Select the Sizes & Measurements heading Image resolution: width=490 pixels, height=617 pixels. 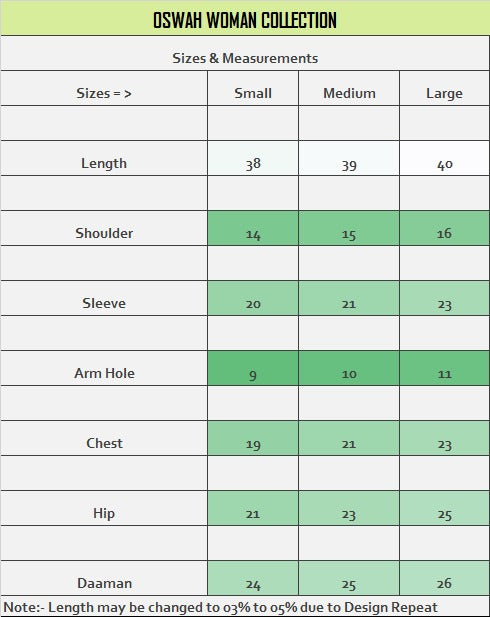click(245, 58)
